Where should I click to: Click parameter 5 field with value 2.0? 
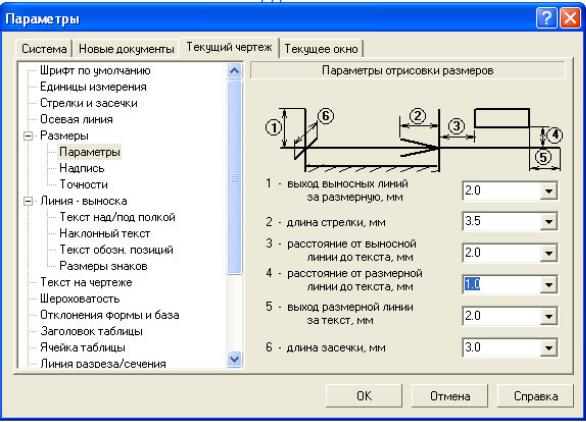click(x=501, y=317)
